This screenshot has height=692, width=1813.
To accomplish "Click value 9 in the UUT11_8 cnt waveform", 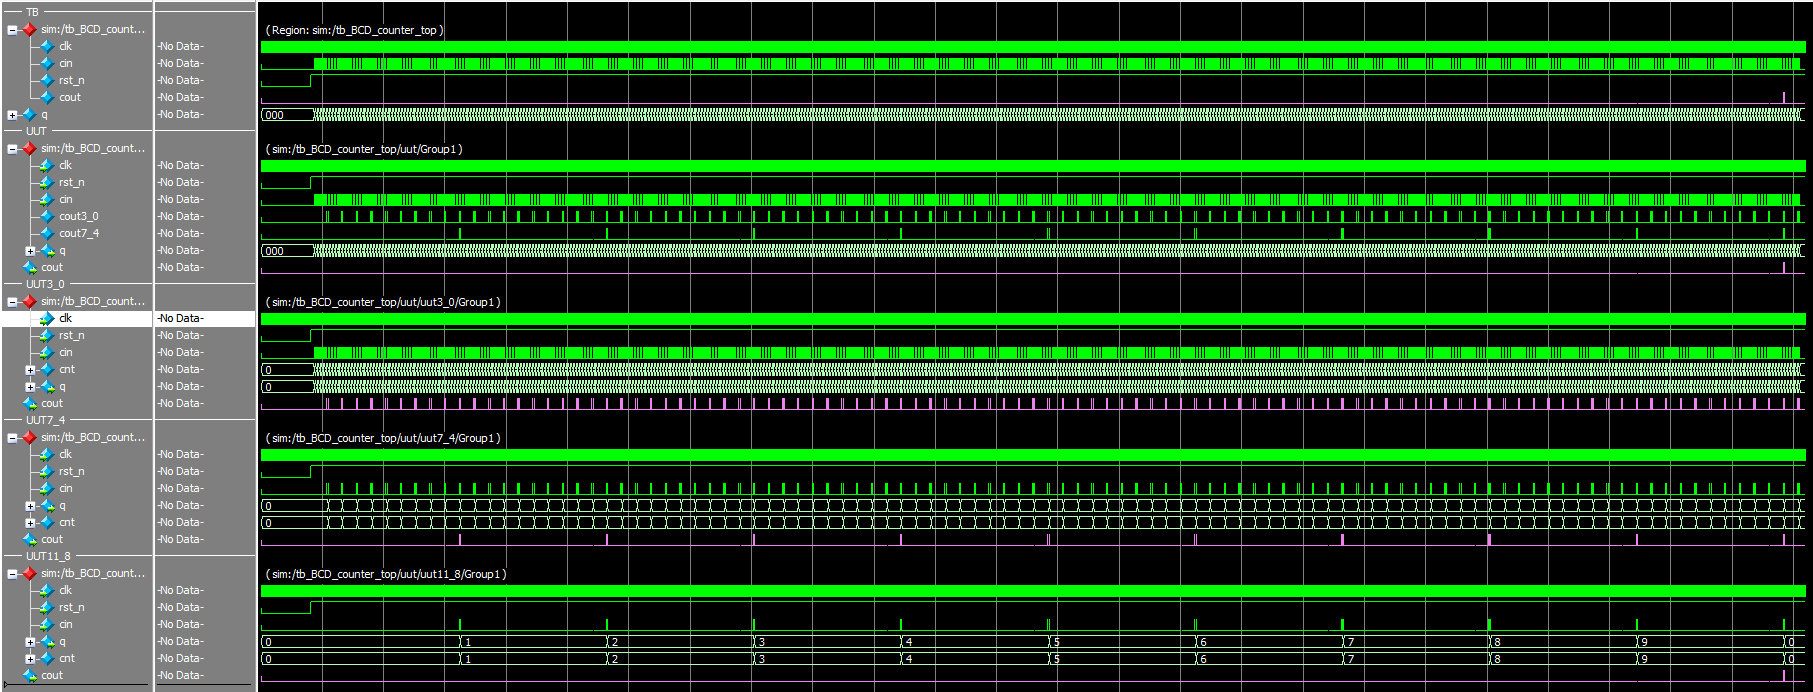I will 1644,660.
